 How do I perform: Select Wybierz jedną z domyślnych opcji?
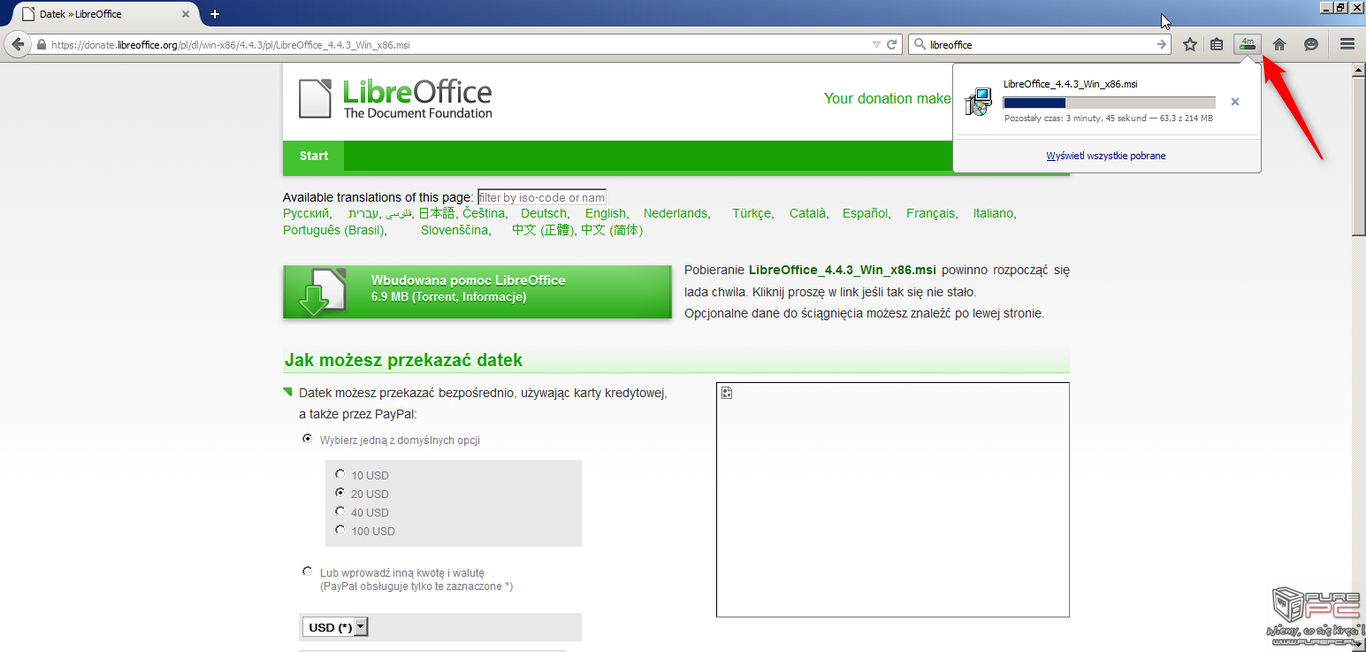pos(308,439)
